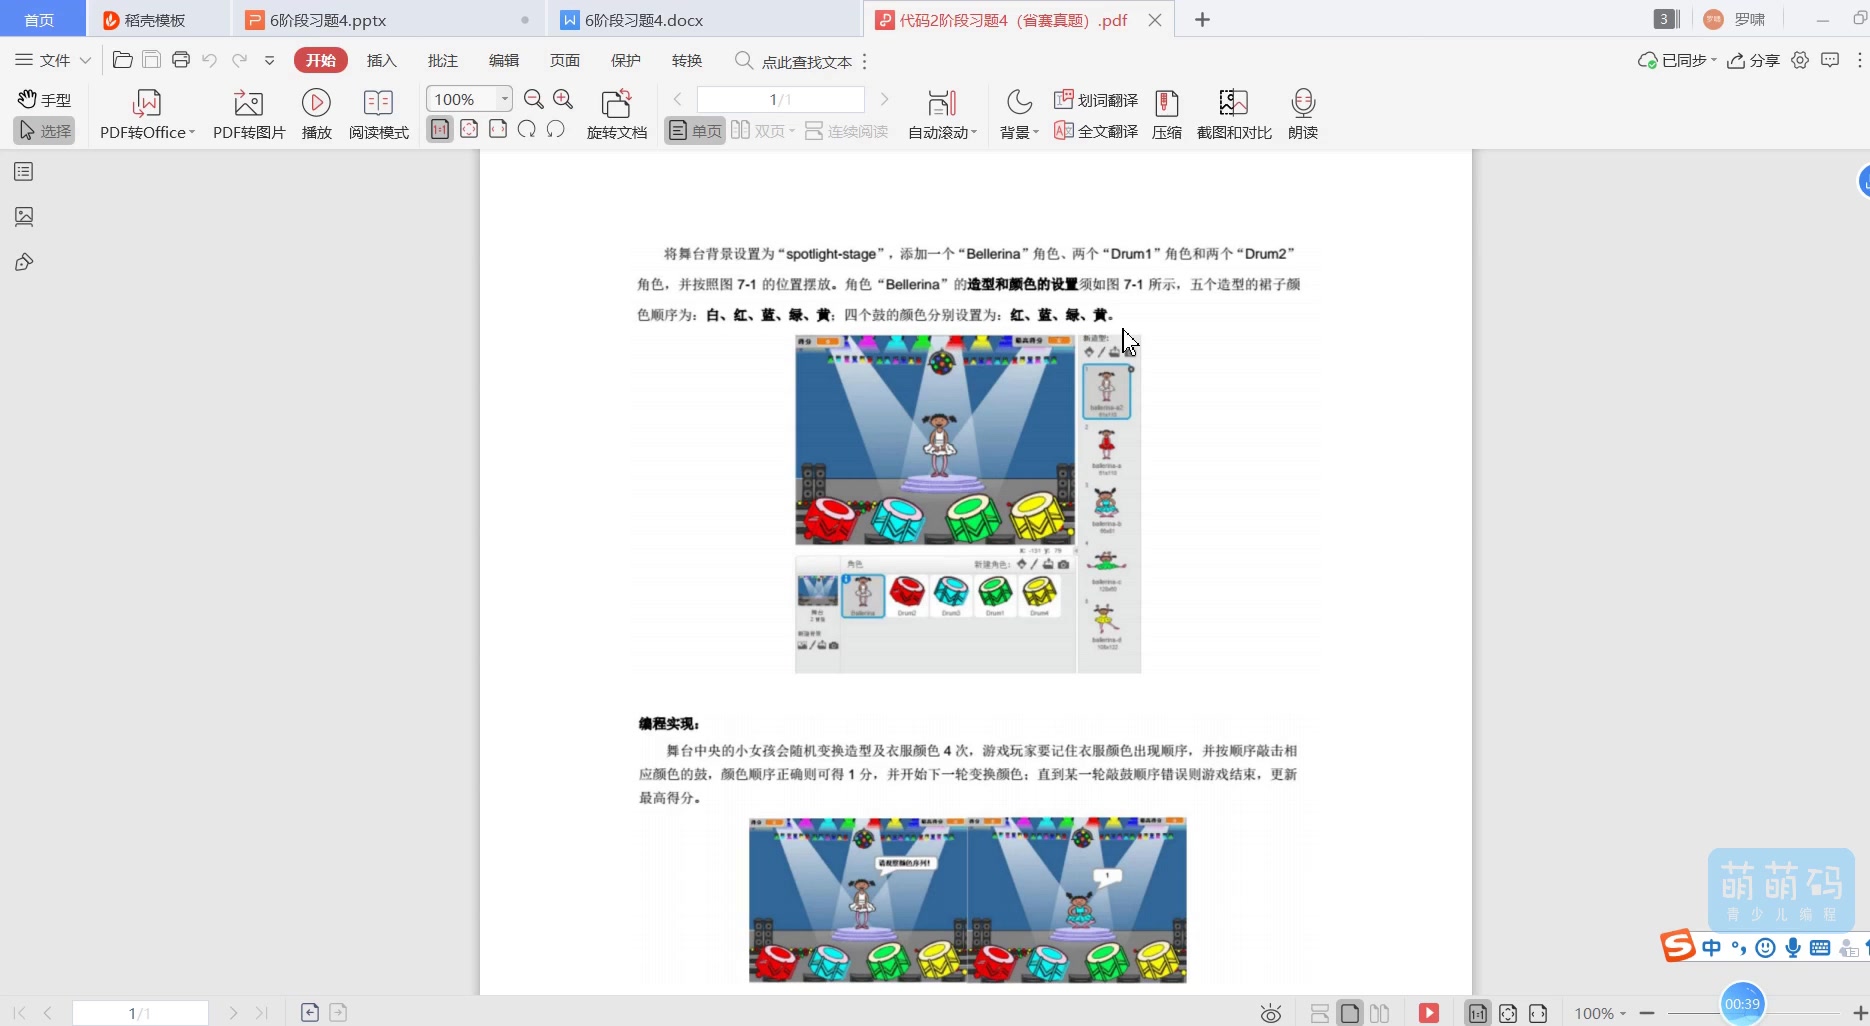Expand the 文件 file menu
This screenshot has height=1026, width=1870.
click(55, 60)
